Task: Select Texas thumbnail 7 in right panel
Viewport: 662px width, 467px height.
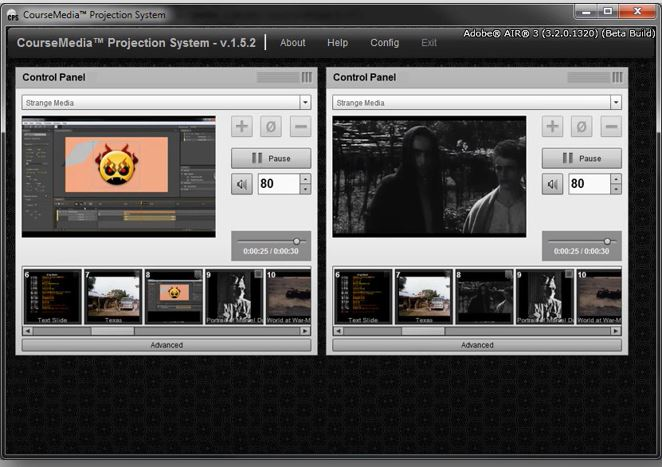Action: (424, 297)
